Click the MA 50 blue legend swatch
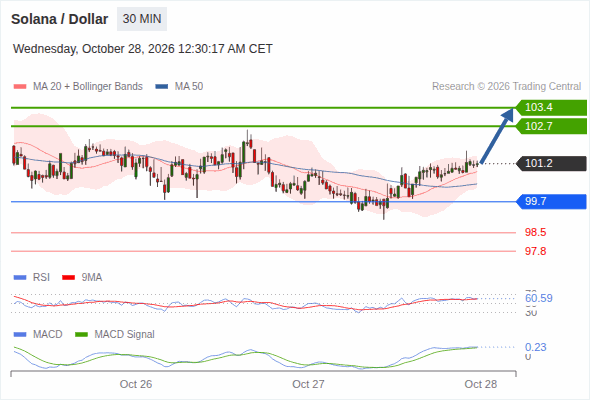 [162, 87]
